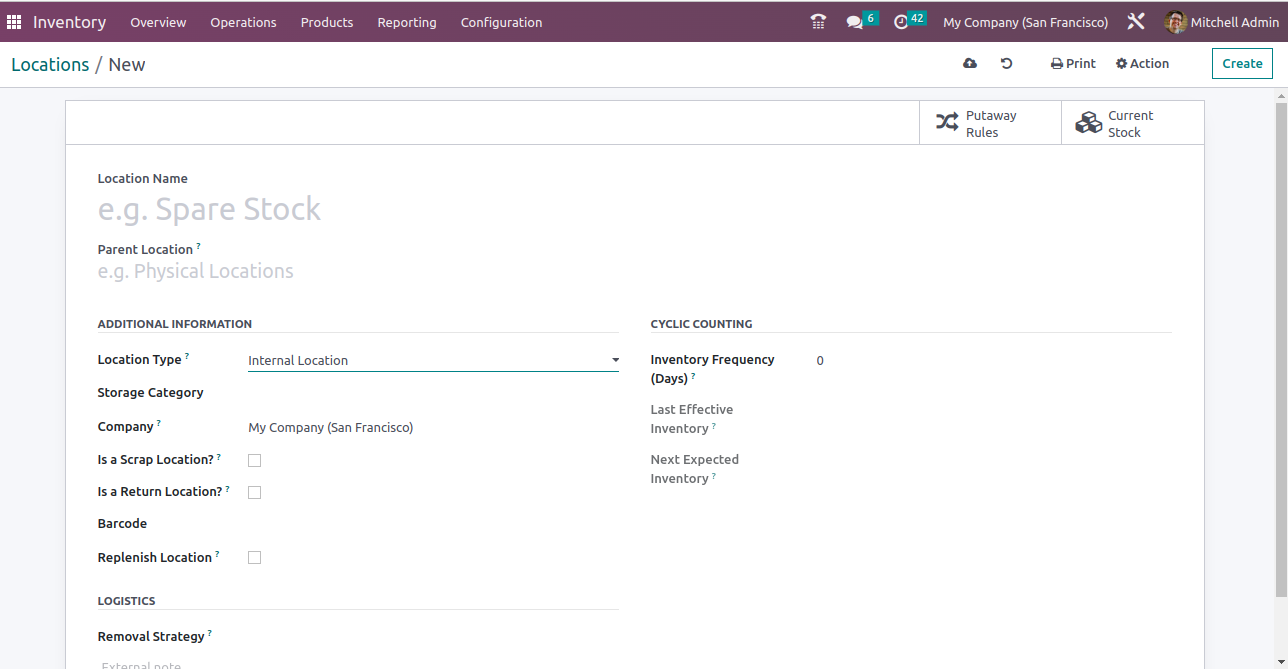1288x669 pixels.
Task: Open the Action dropdown menu
Action: (1142, 63)
